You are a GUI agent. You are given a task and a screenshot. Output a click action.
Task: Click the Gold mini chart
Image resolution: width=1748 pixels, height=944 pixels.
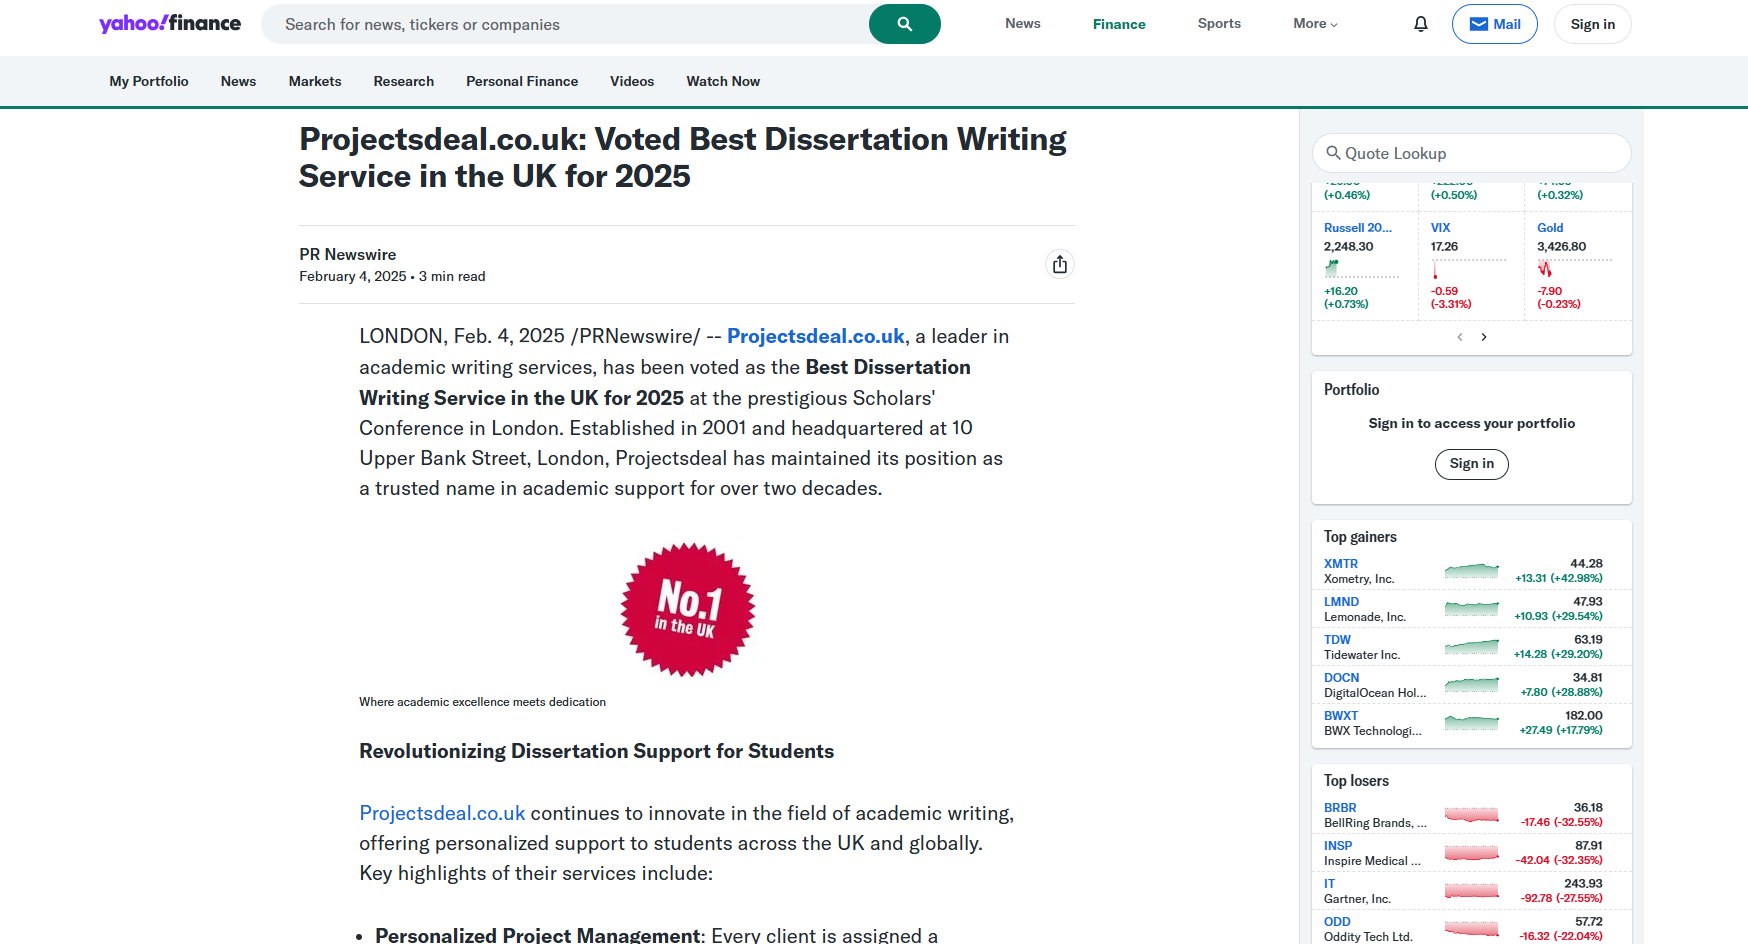coord(1575,268)
